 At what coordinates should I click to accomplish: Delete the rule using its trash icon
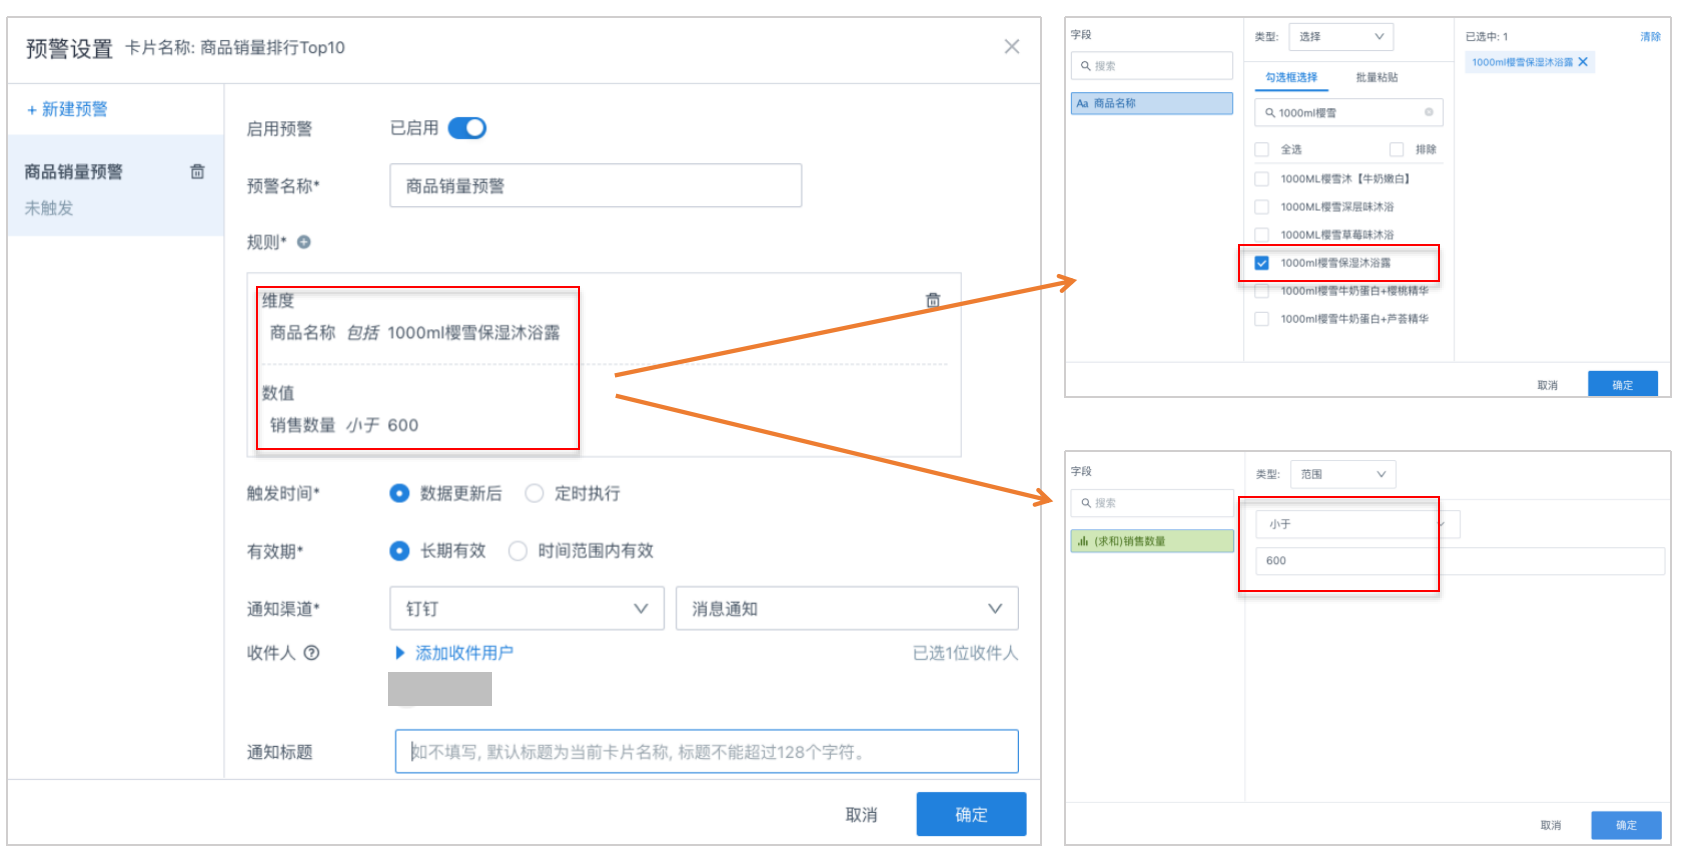coord(932,300)
